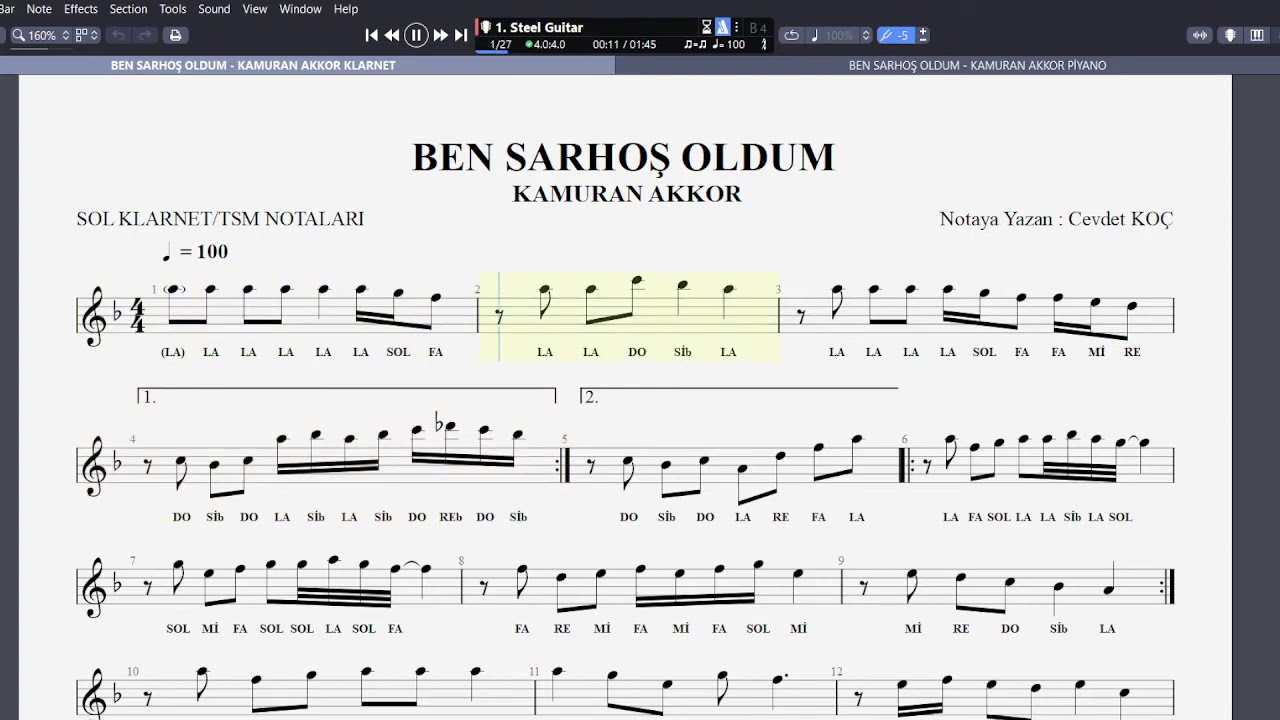Toggle loop playback
Viewport: 1280px width, 720px height.
coord(791,35)
